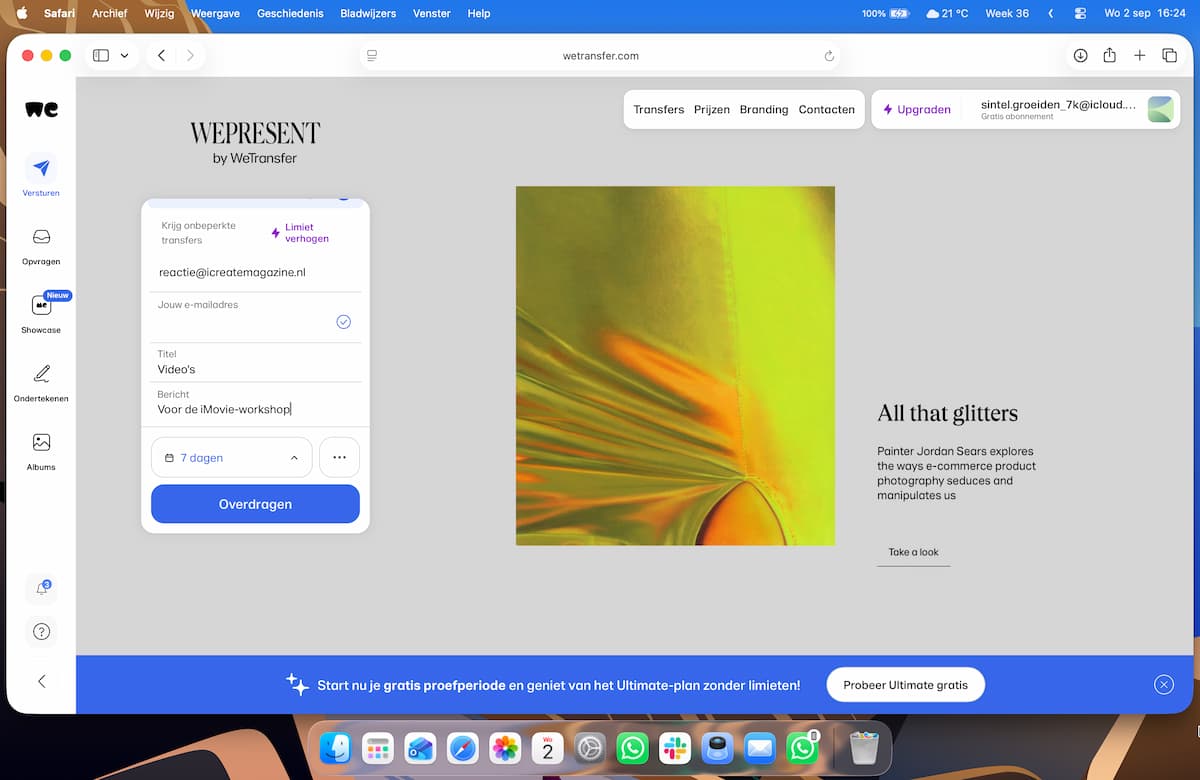This screenshot has height=780, width=1200.
Task: Click the weather 21 °C menu bar item
Action: (947, 13)
